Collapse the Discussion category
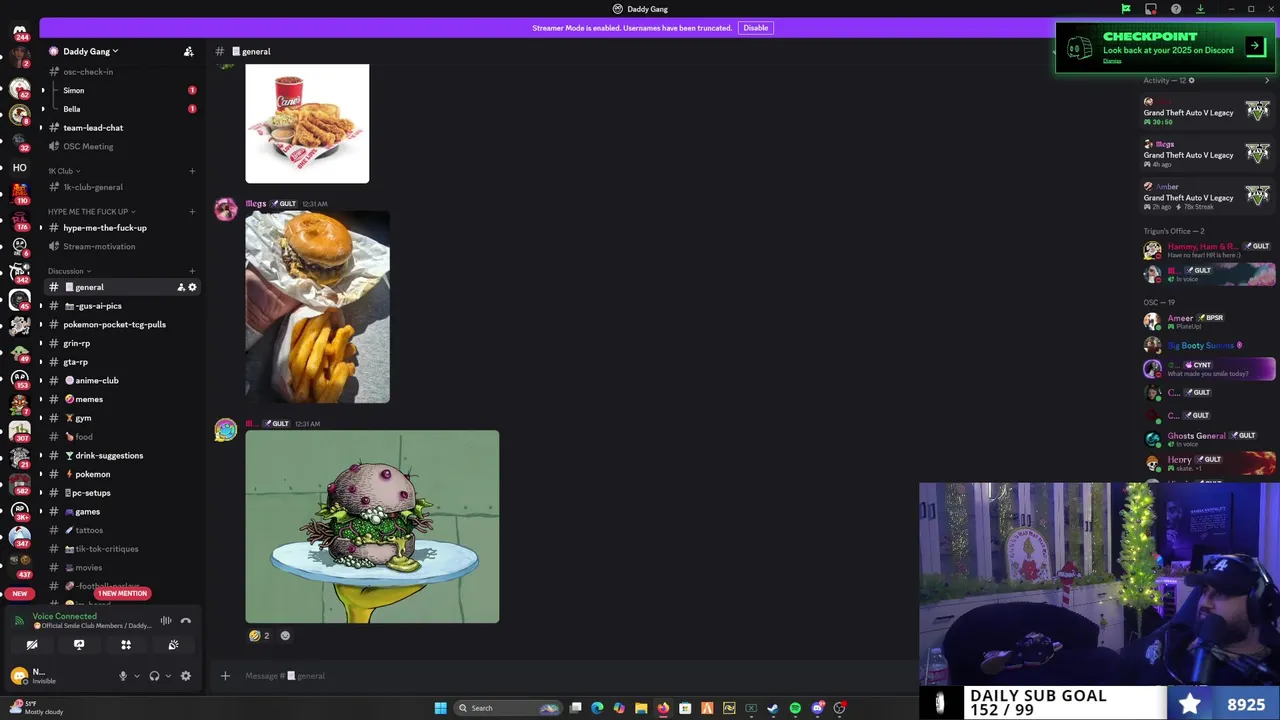The height and width of the screenshot is (720, 1280). [69, 271]
